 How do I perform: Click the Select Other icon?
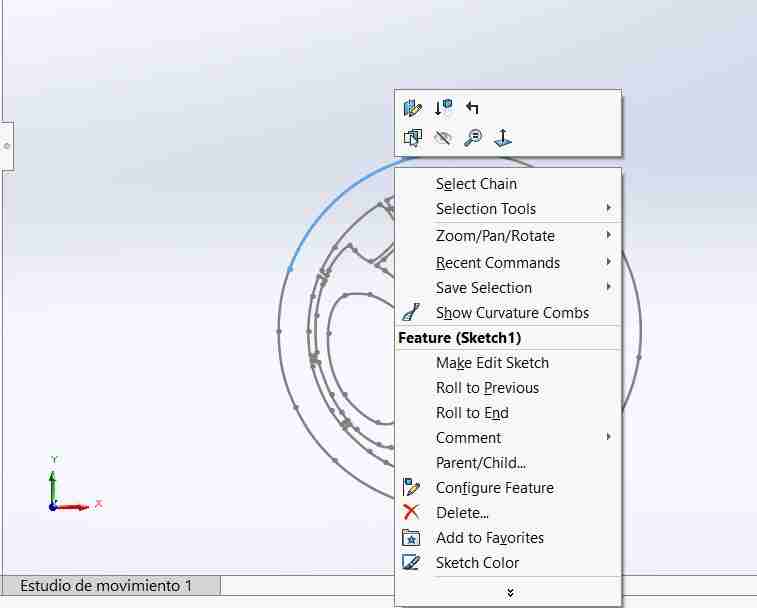(x=412, y=138)
